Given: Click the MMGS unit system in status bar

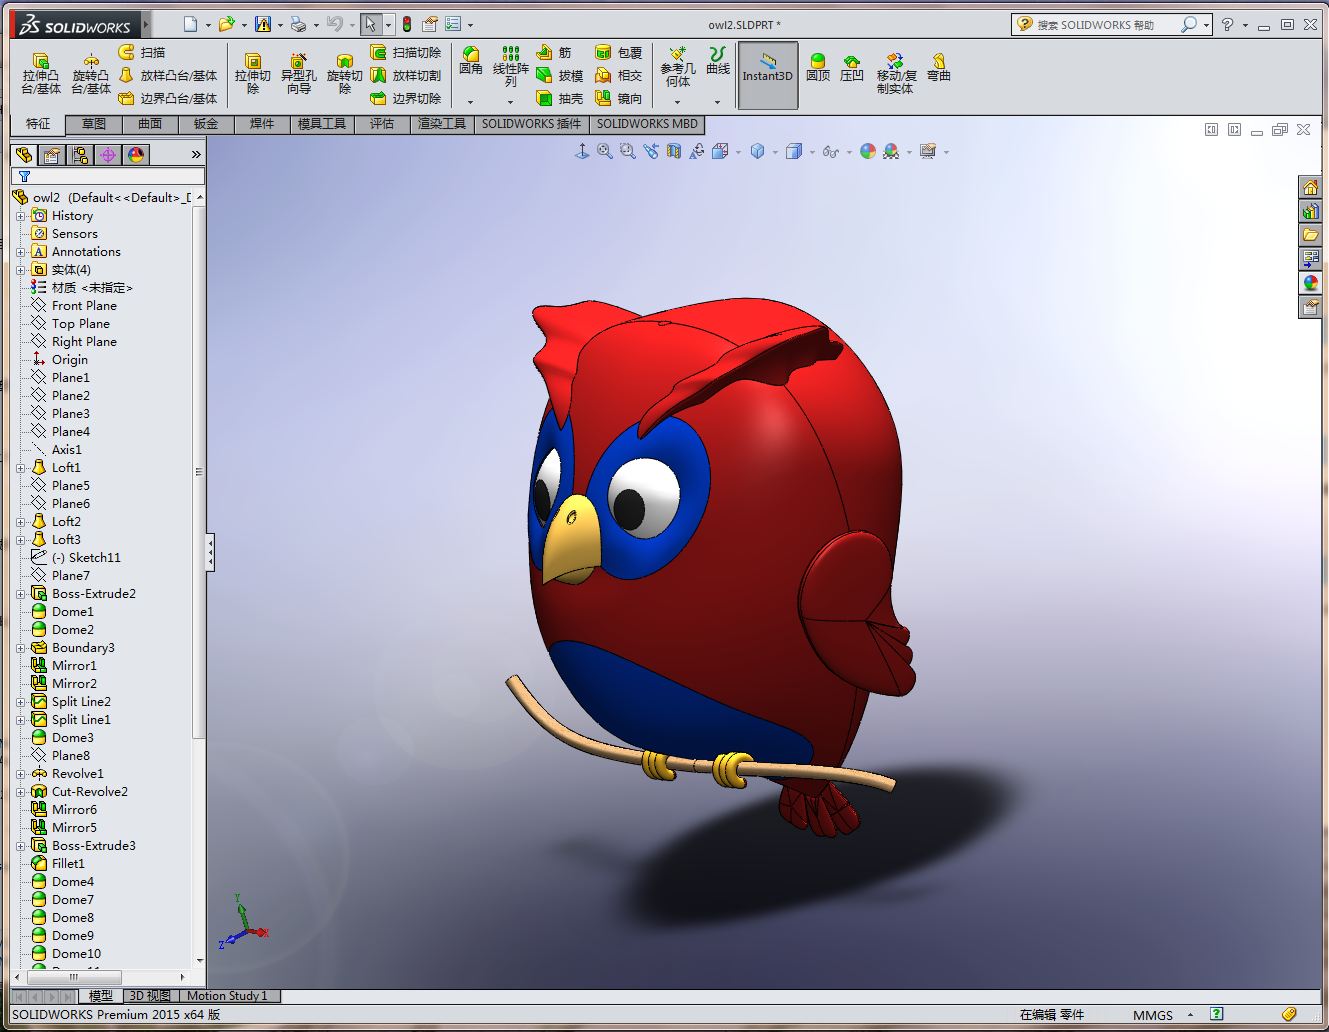Looking at the screenshot, I should (1153, 1015).
